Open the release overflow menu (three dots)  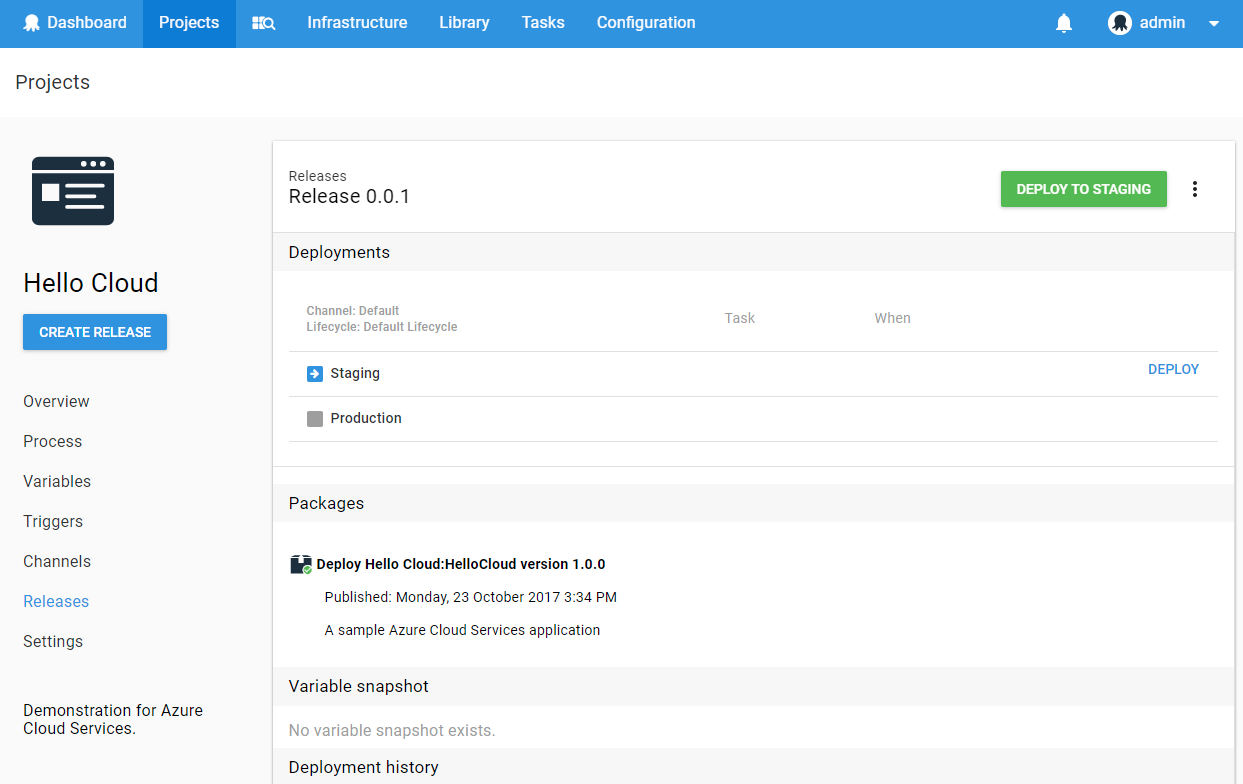(1195, 189)
